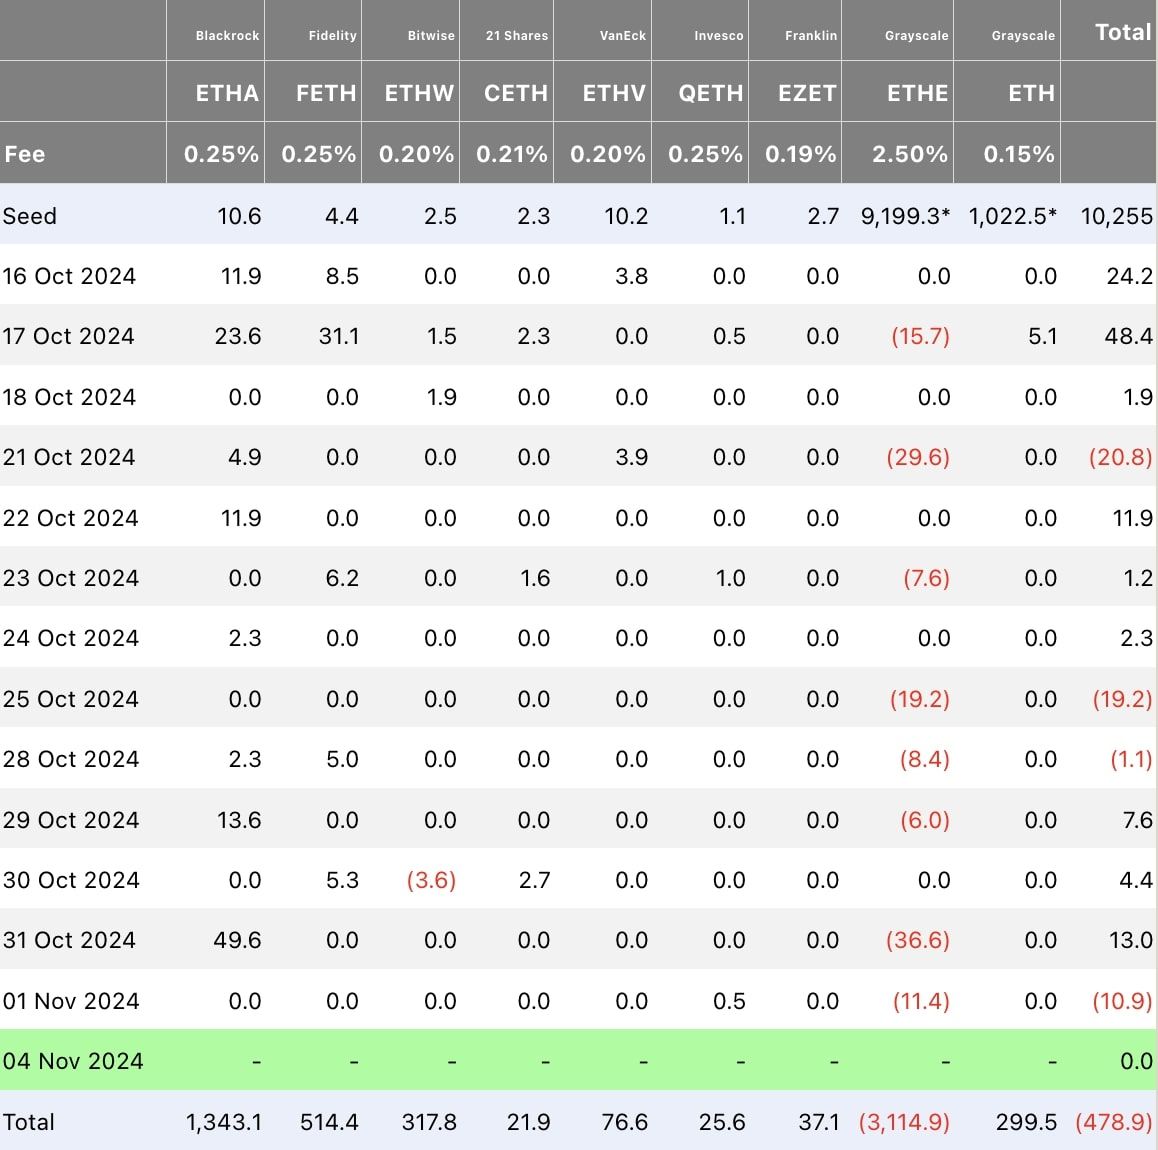Click the Blackrock issuer label
The image size is (1158, 1150).
(227, 35)
